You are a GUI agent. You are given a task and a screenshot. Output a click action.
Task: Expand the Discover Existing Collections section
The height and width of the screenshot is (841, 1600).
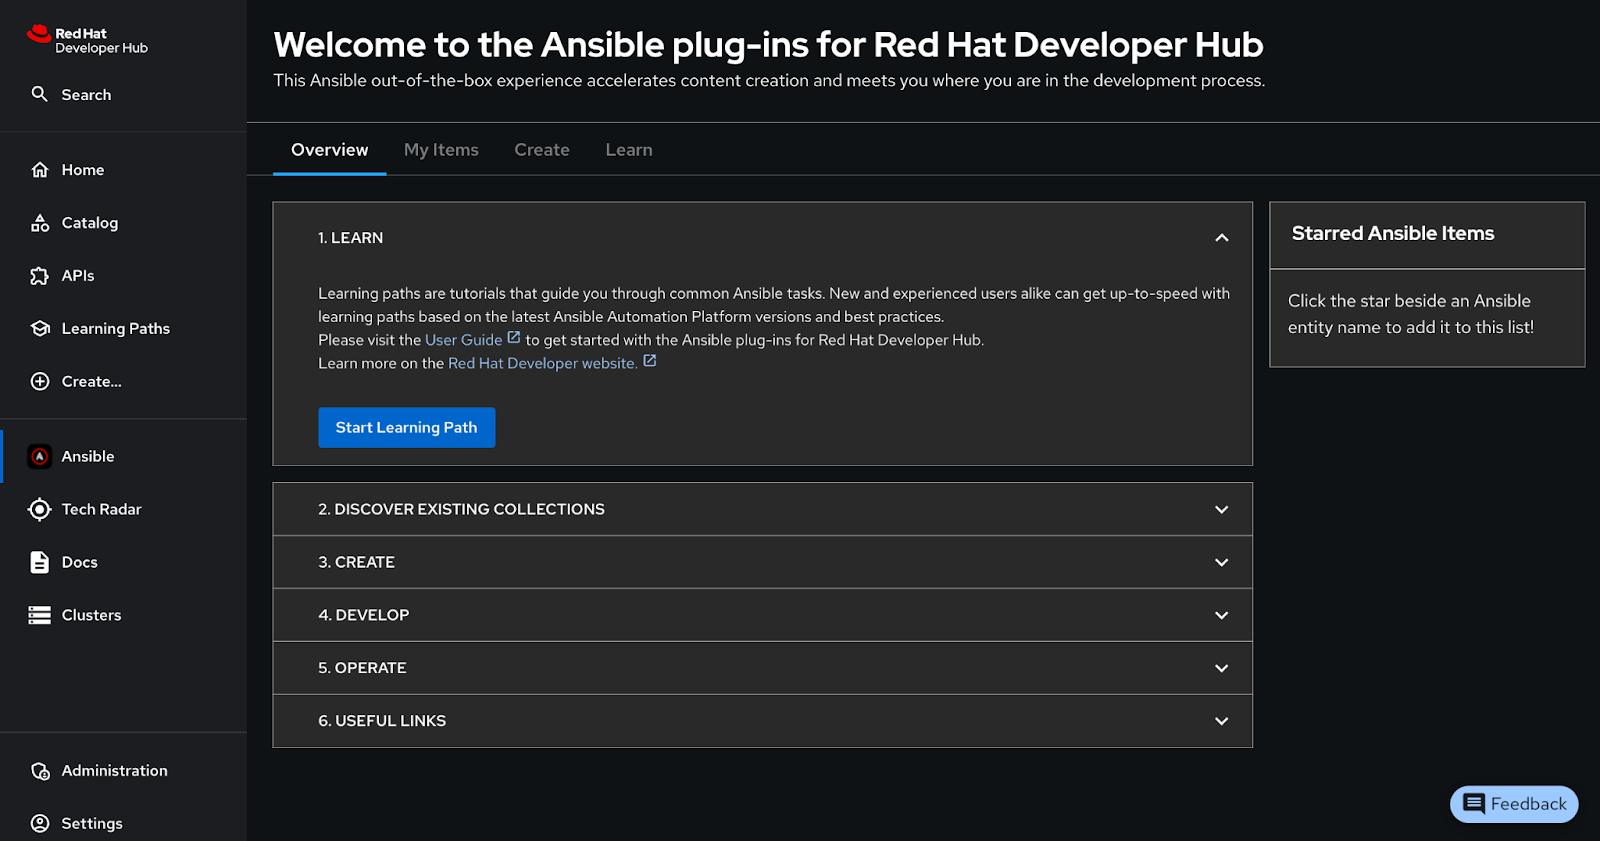click(1221, 510)
